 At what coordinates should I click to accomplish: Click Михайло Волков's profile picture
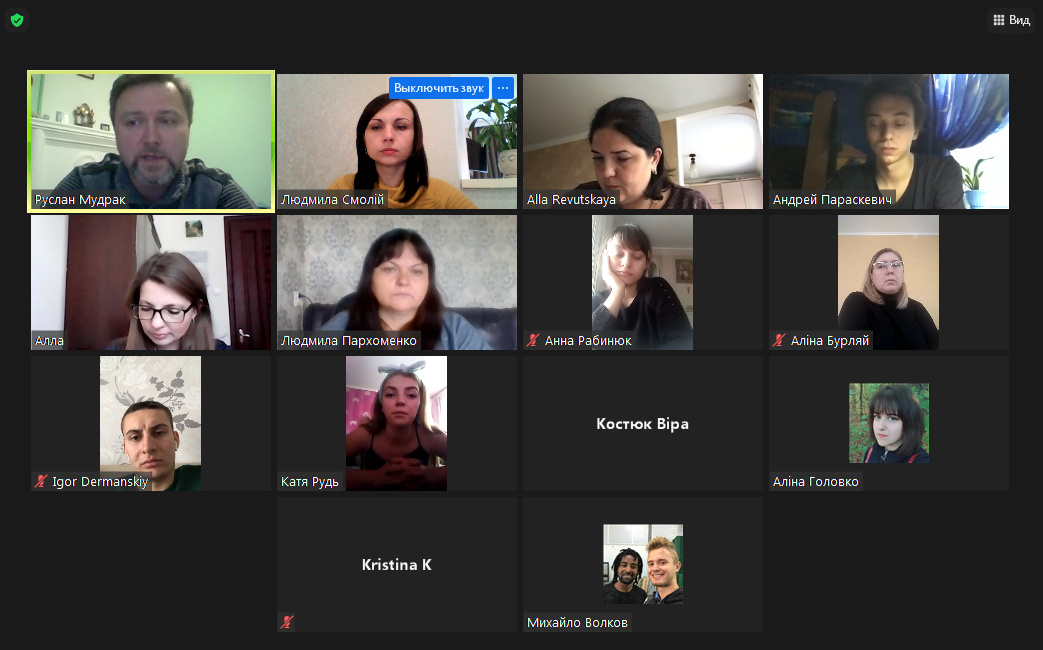pyautogui.click(x=643, y=564)
